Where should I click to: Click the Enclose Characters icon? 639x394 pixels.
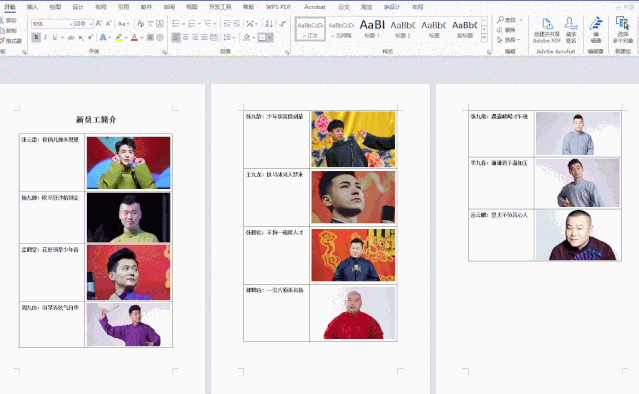coord(160,37)
